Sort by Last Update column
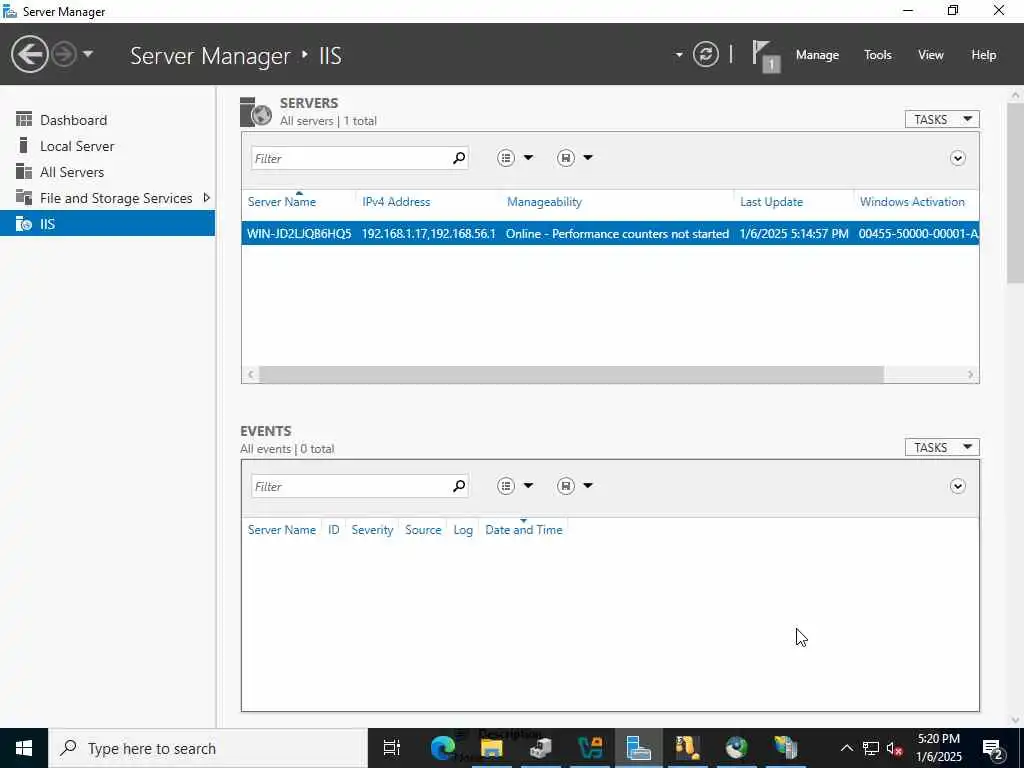This screenshot has height=768, width=1024. pyautogui.click(x=771, y=202)
